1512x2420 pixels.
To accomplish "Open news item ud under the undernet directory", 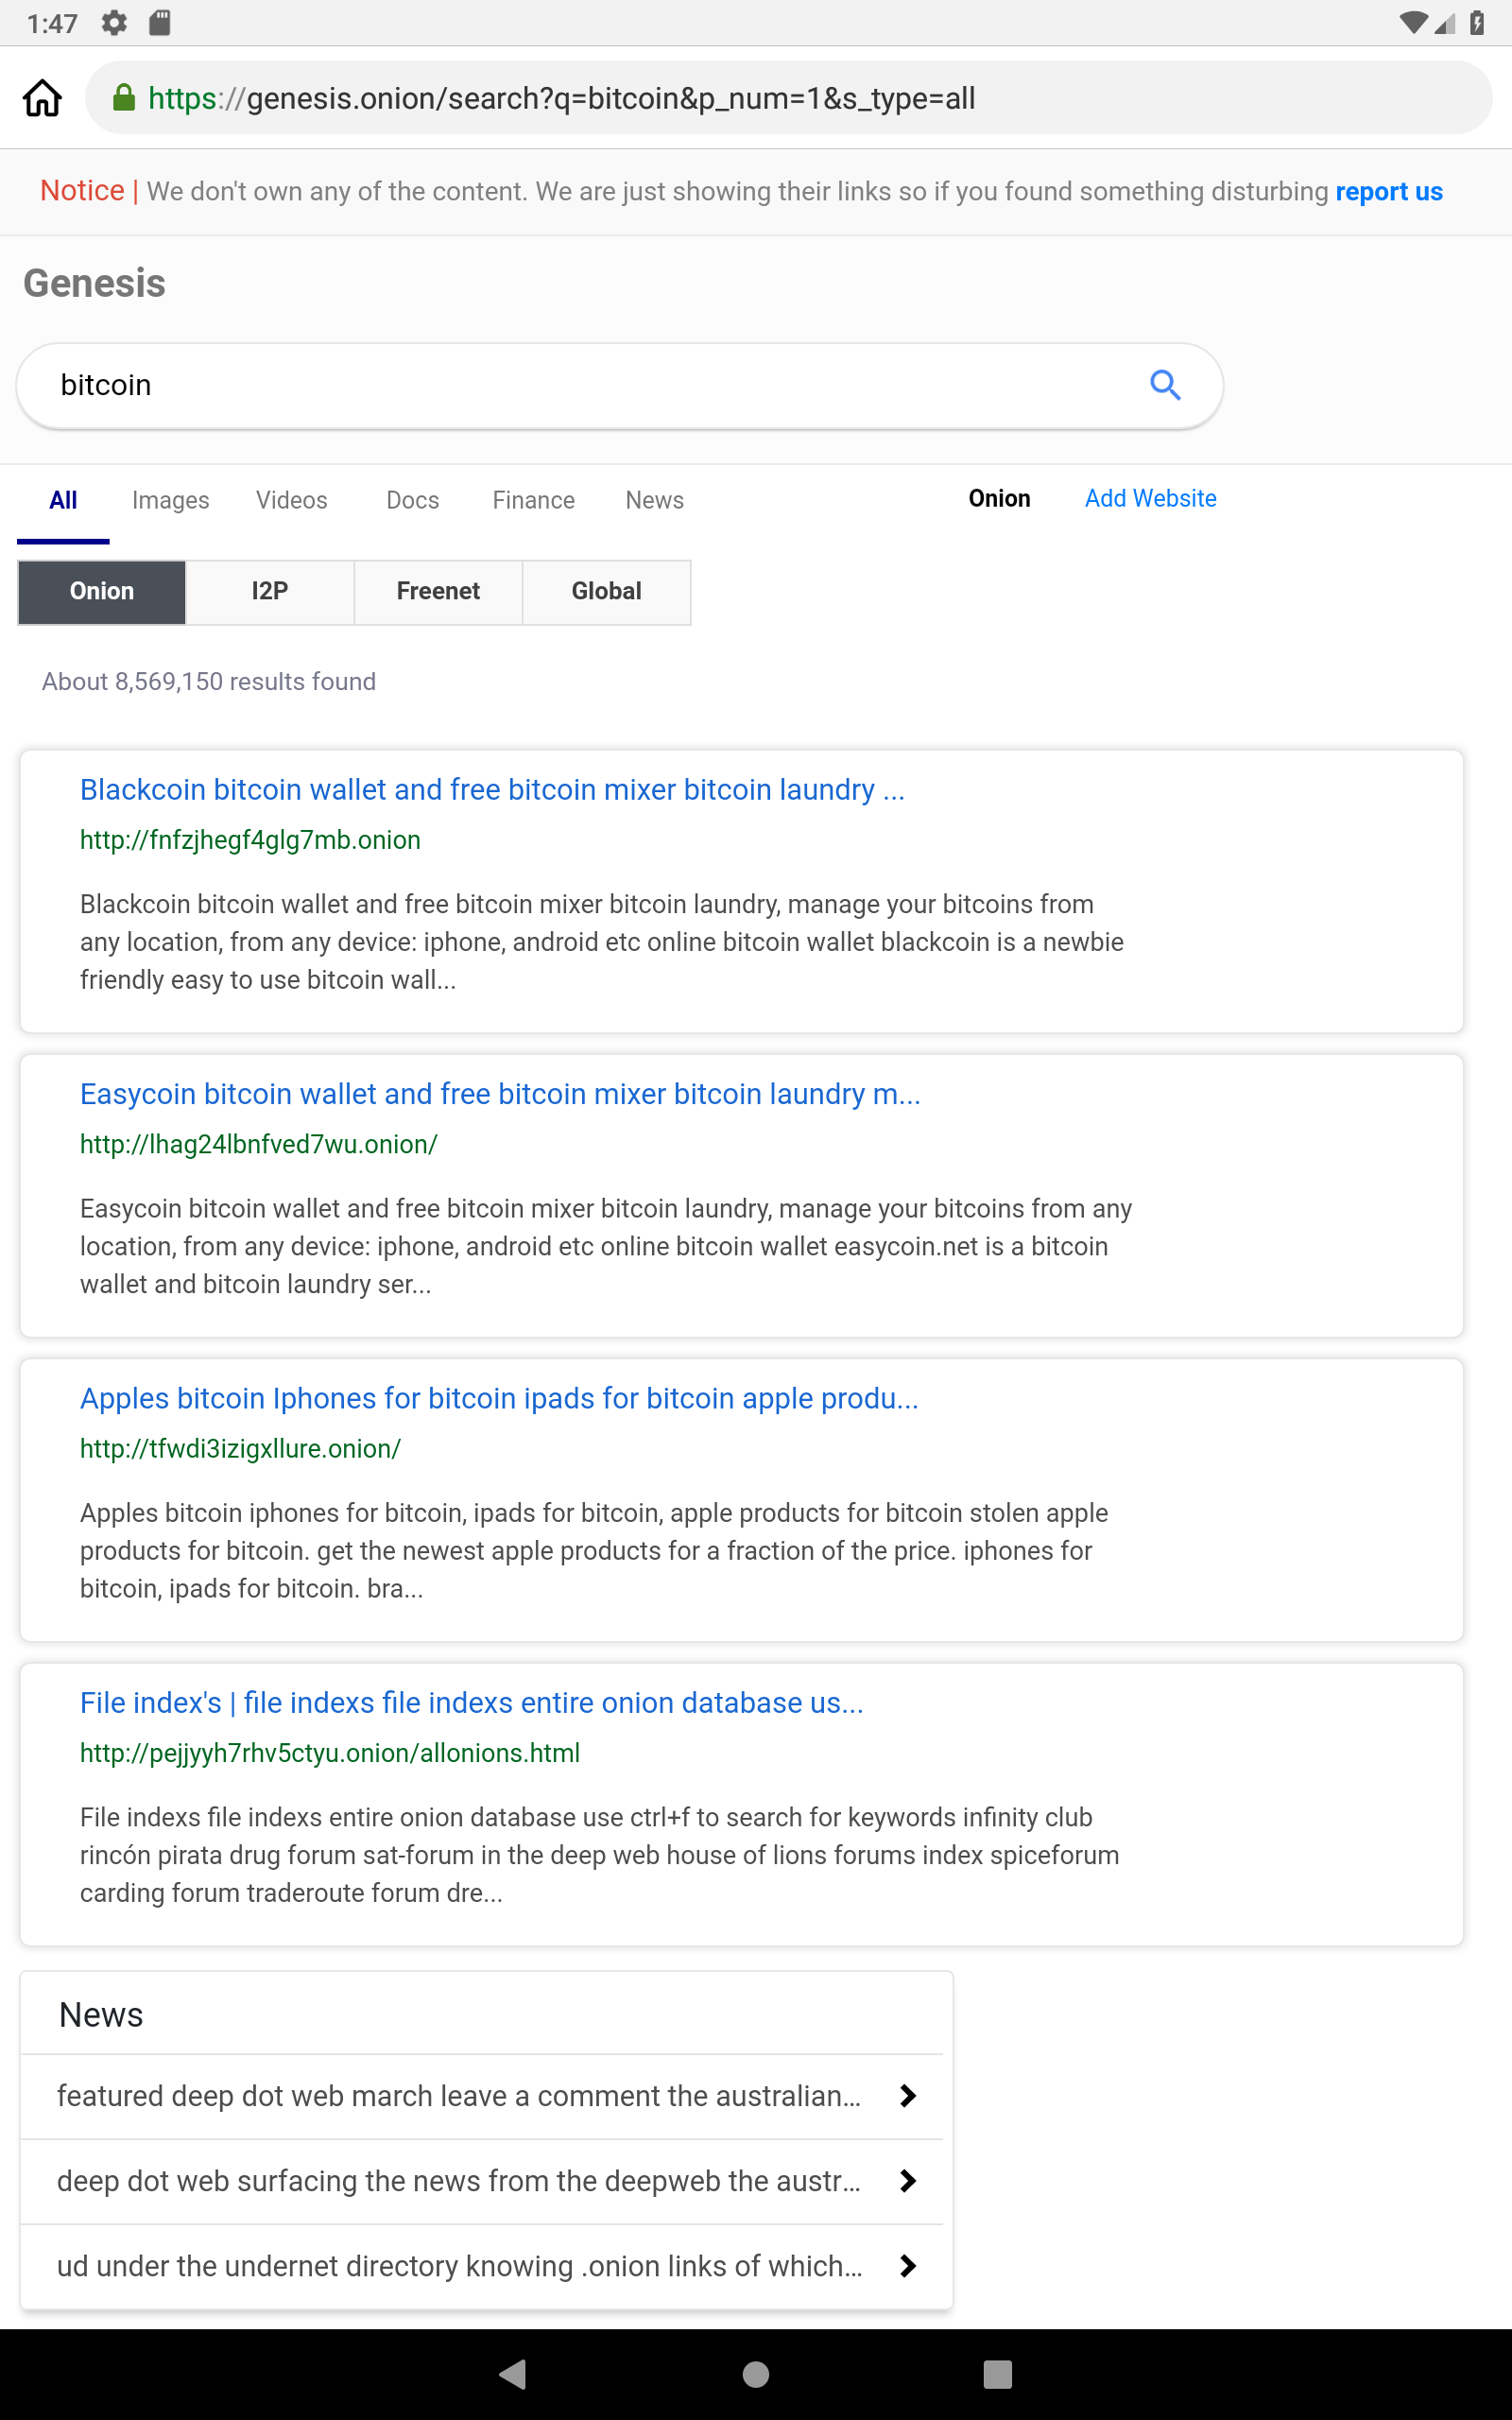I will coord(460,2266).
